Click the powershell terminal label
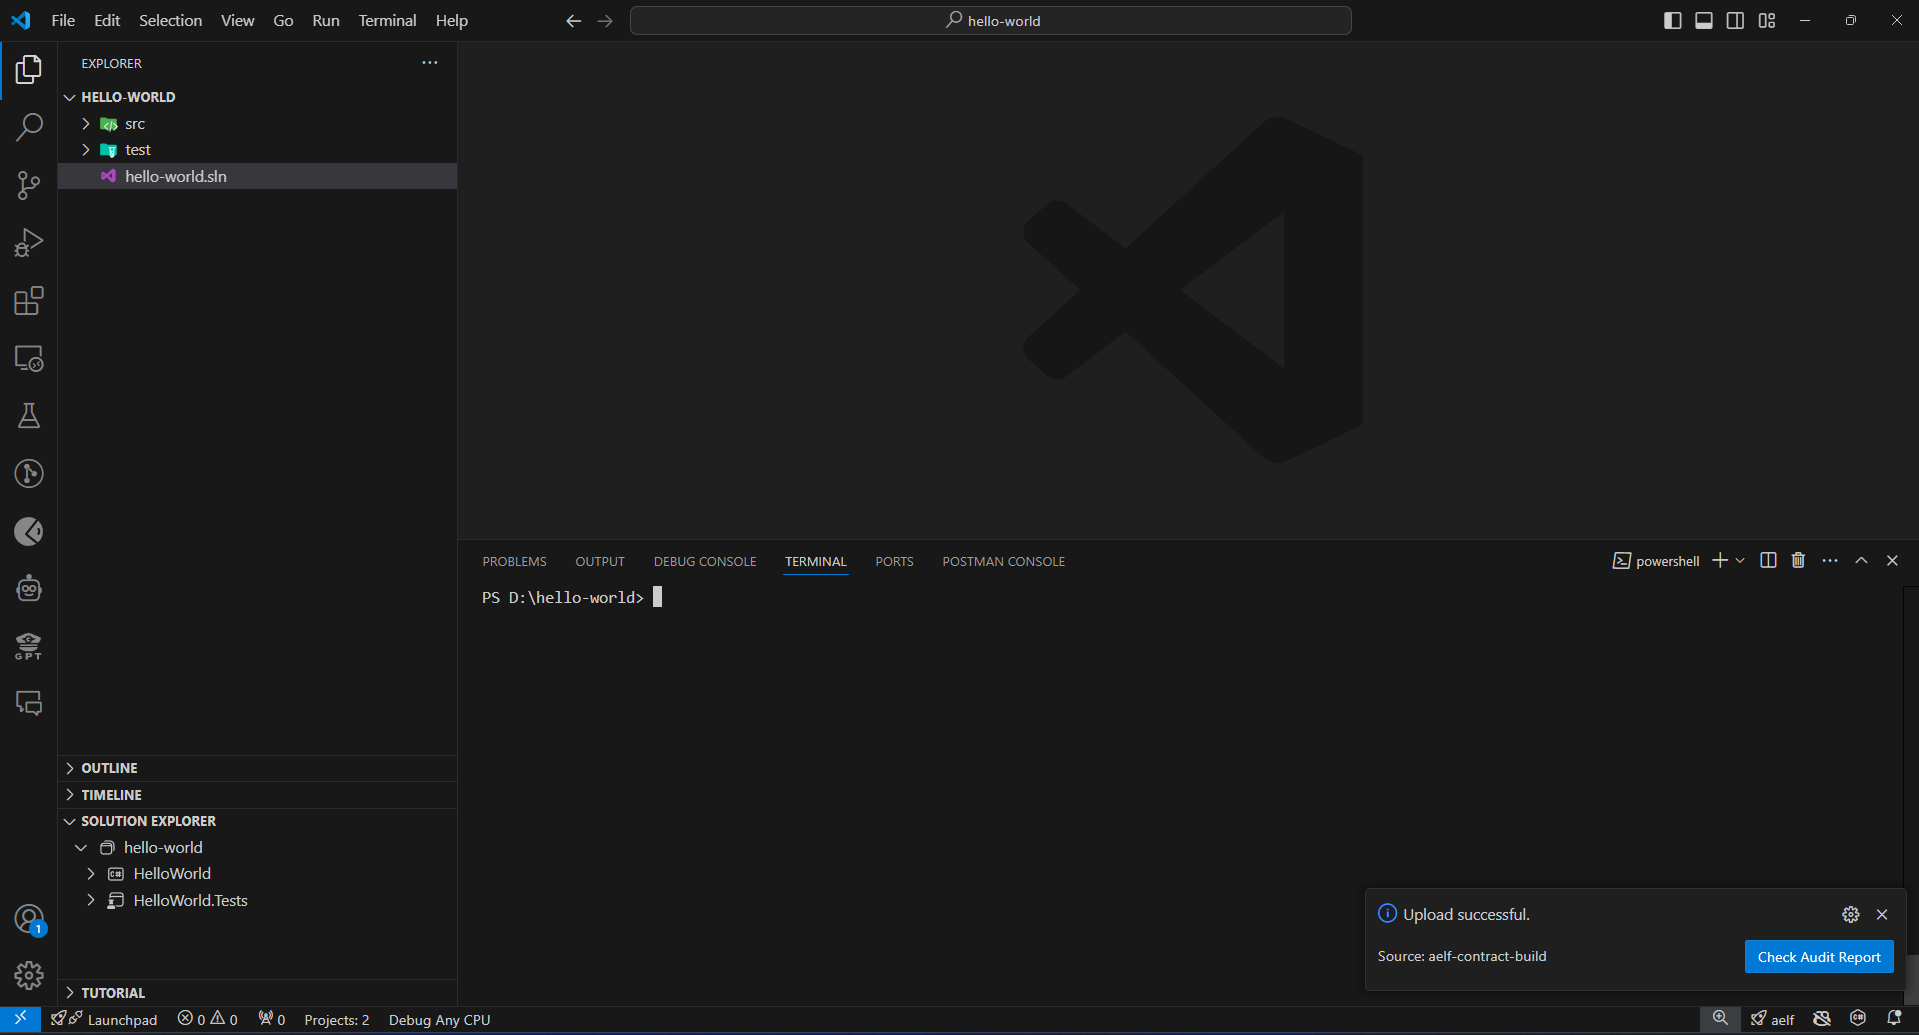Screen dimensions: 1919x1035 1656,561
